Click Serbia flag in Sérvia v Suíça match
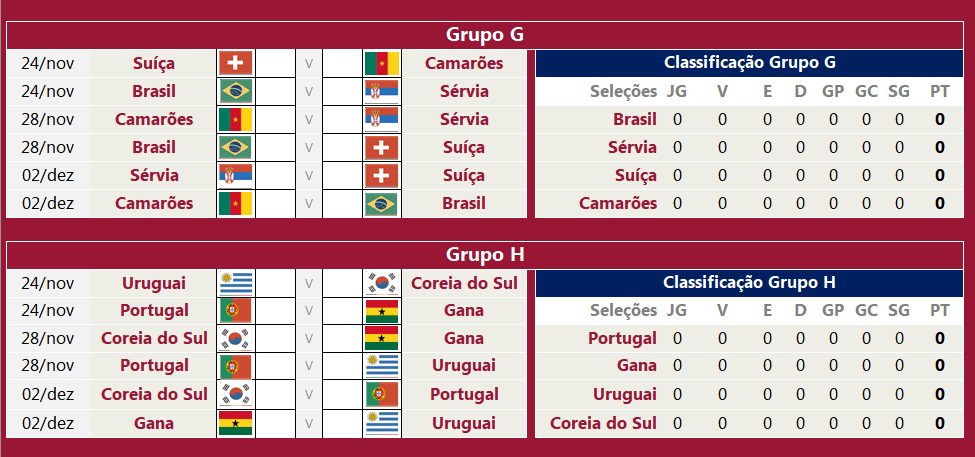 (236, 175)
